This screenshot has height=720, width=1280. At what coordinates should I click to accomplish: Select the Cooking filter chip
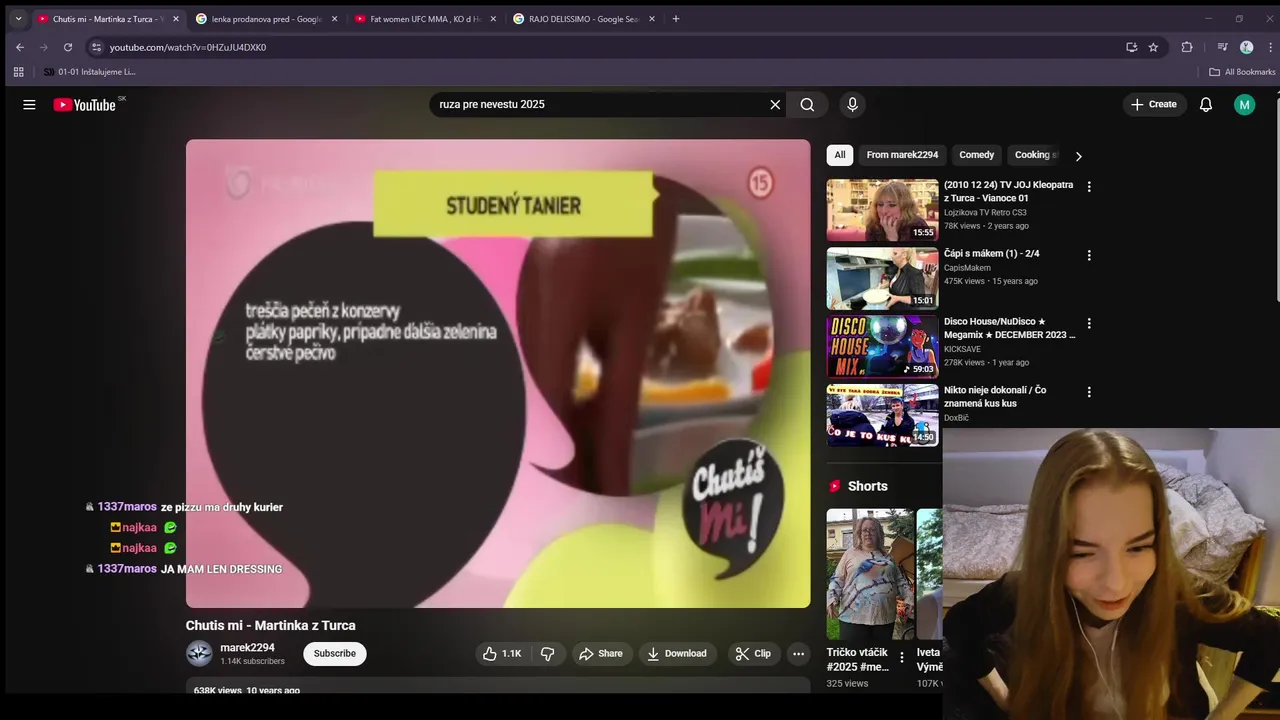(x=1034, y=155)
